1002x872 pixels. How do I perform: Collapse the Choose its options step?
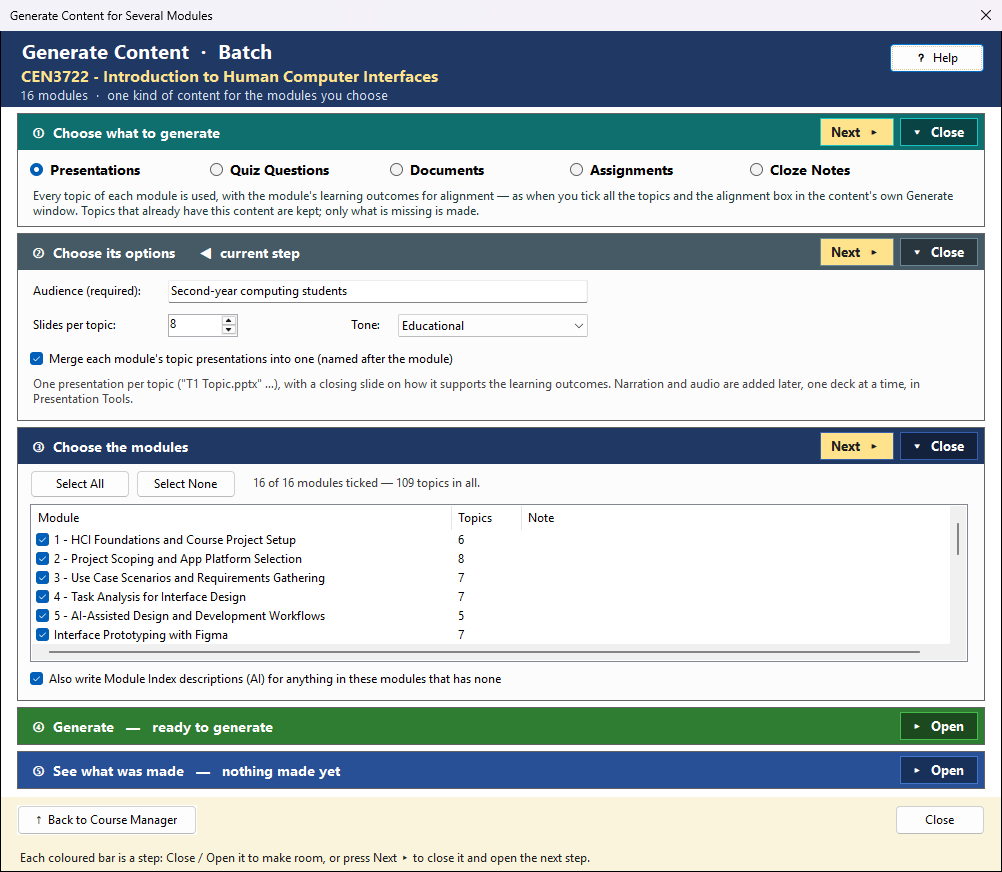pyautogui.click(x=939, y=252)
